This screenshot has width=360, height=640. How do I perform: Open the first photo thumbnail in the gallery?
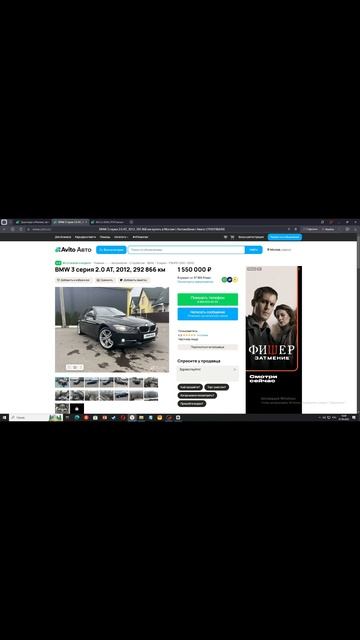62,382
